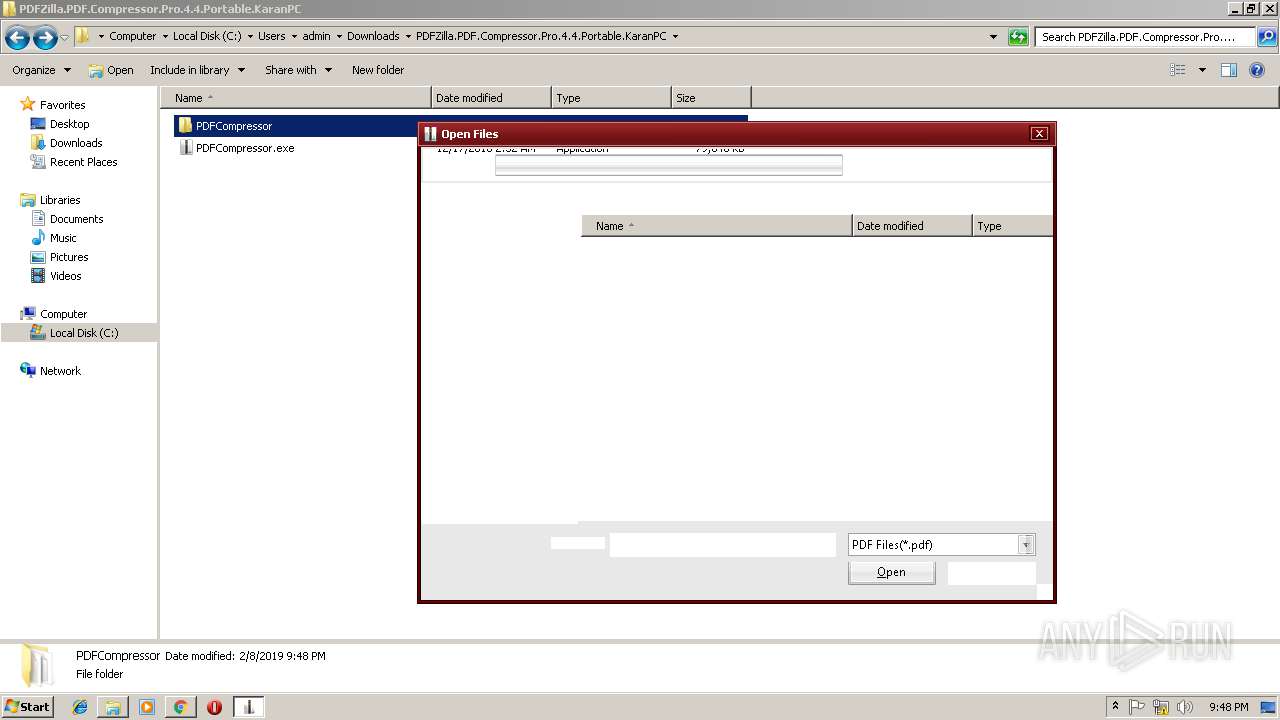Open the Music library
The height and width of the screenshot is (720, 1280).
[x=63, y=238]
